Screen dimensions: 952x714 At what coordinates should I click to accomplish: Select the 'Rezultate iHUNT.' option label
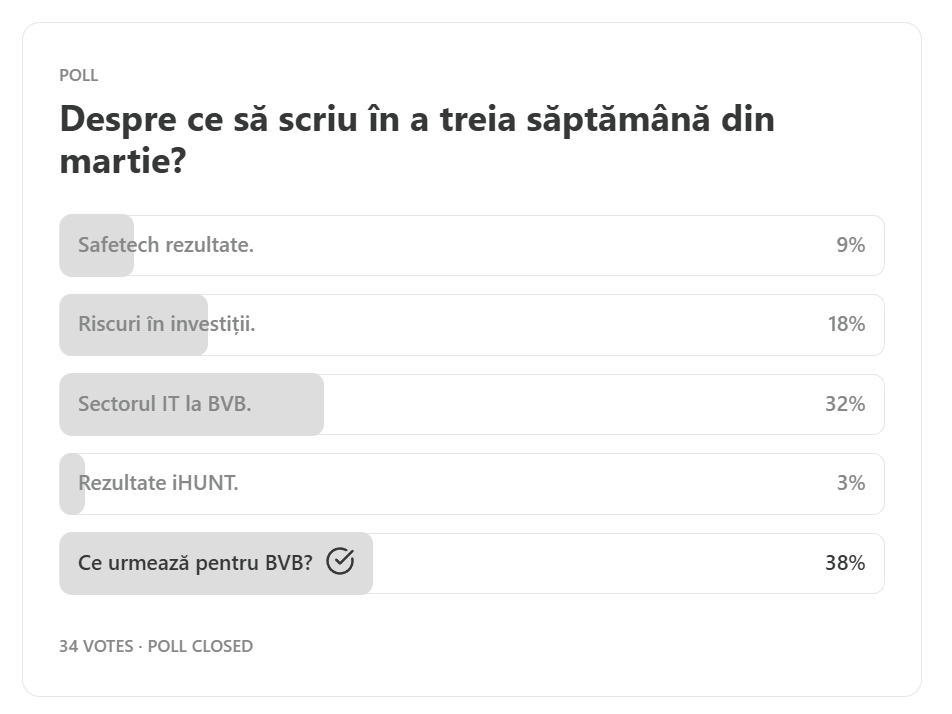click(x=158, y=483)
